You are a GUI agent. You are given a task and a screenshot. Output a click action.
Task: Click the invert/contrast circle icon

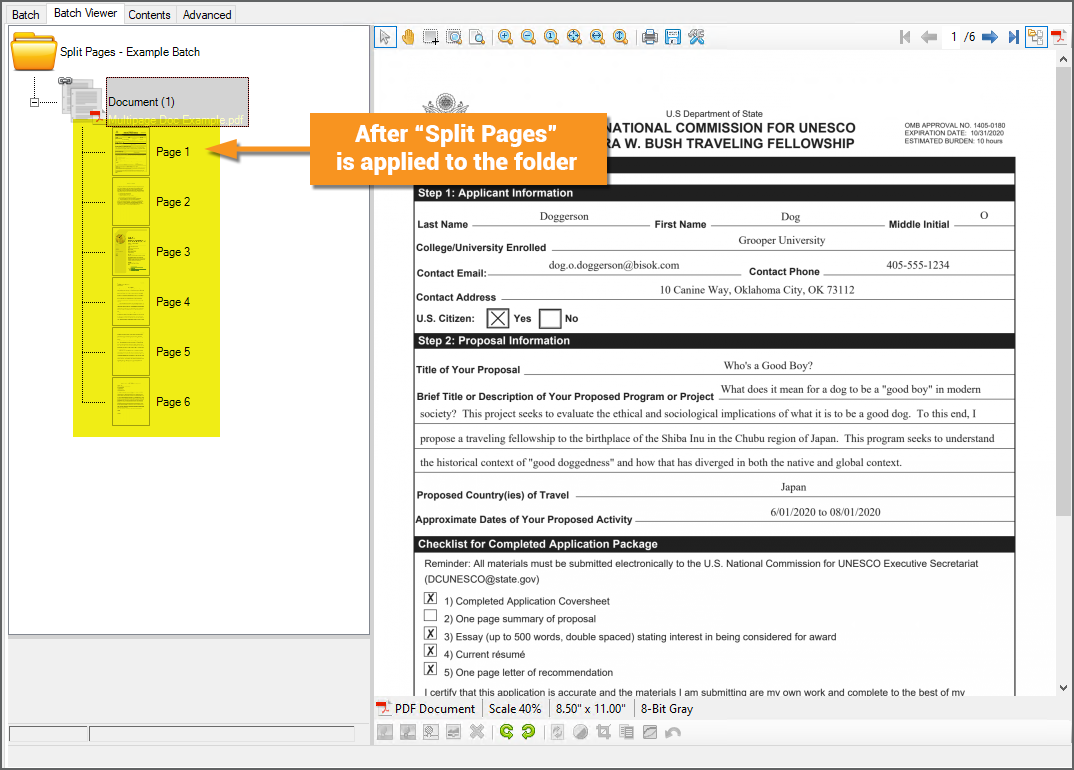point(580,732)
